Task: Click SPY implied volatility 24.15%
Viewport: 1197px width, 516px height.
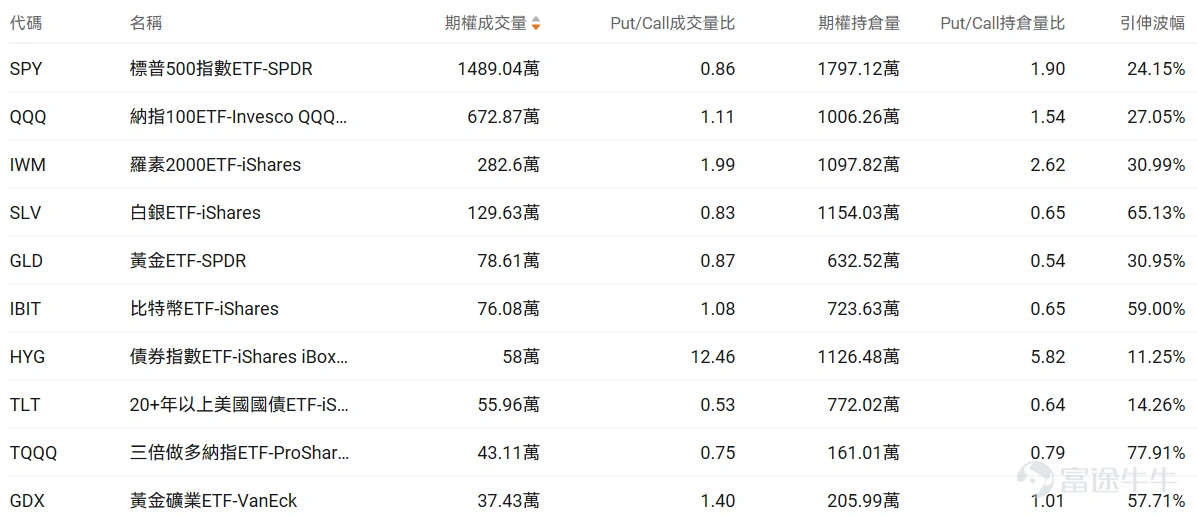Action: pyautogui.click(x=1157, y=69)
